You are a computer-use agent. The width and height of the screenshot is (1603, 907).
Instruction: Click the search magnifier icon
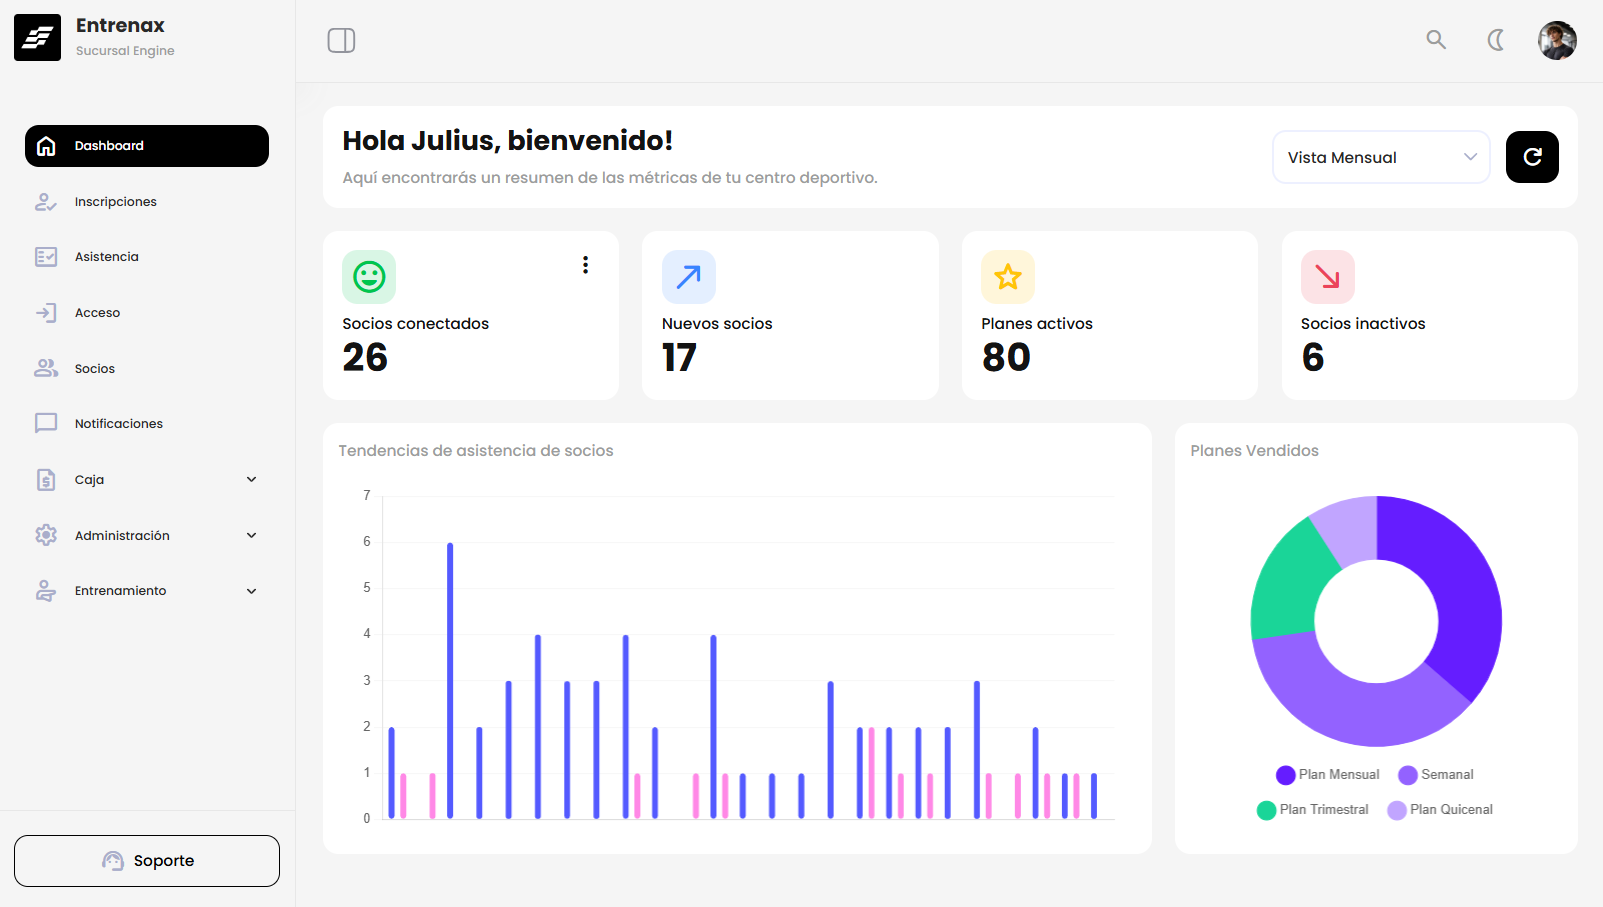pyautogui.click(x=1436, y=40)
